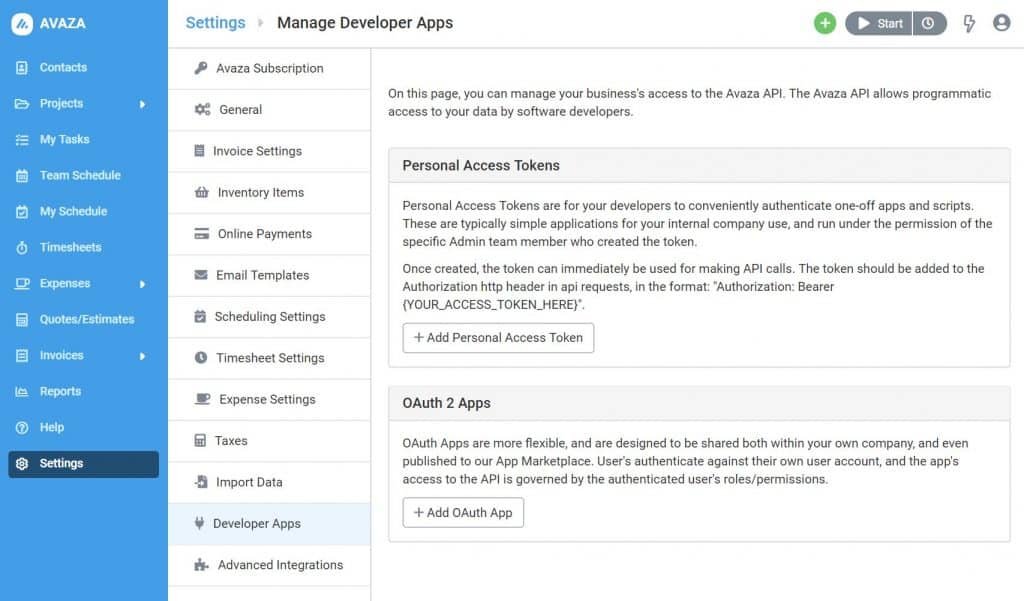Click the Settings breadcrumb link
The height and width of the screenshot is (601, 1024).
215,23
